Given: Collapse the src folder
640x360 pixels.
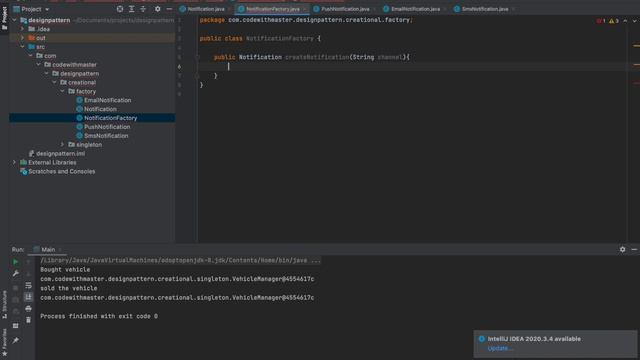Looking at the screenshot, I should (22, 47).
